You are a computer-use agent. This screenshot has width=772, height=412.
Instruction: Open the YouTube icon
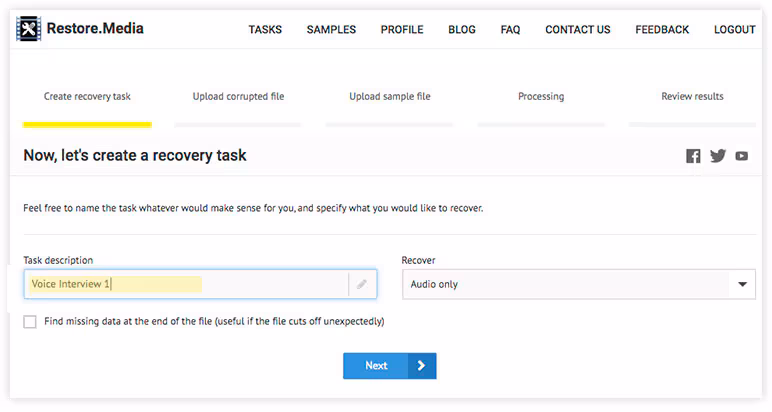coord(741,156)
